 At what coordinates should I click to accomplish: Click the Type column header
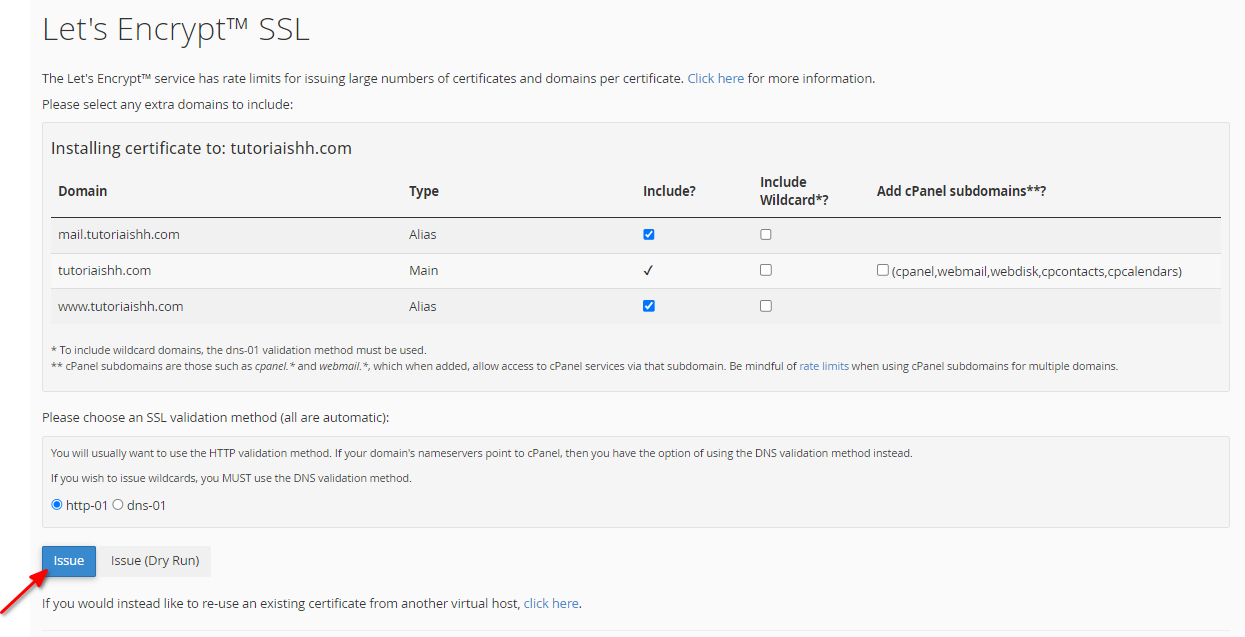coord(424,190)
